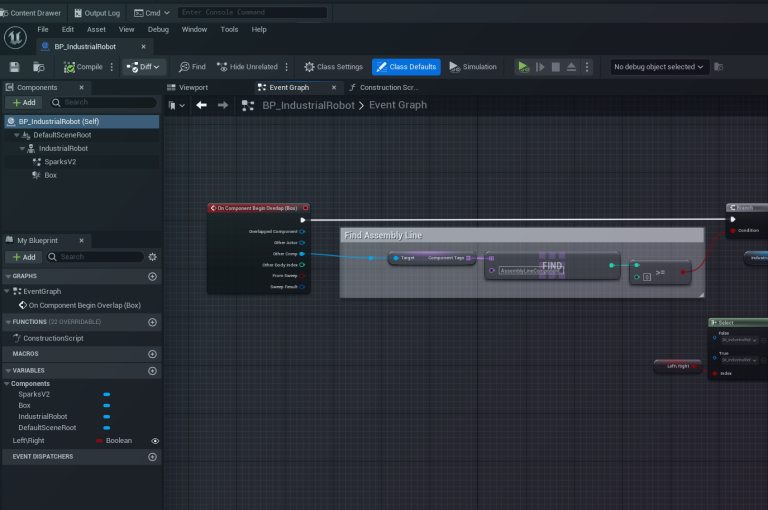Click Left\Right Boolean type color pill
Image resolution: width=768 pixels, height=510 pixels.
(99, 440)
